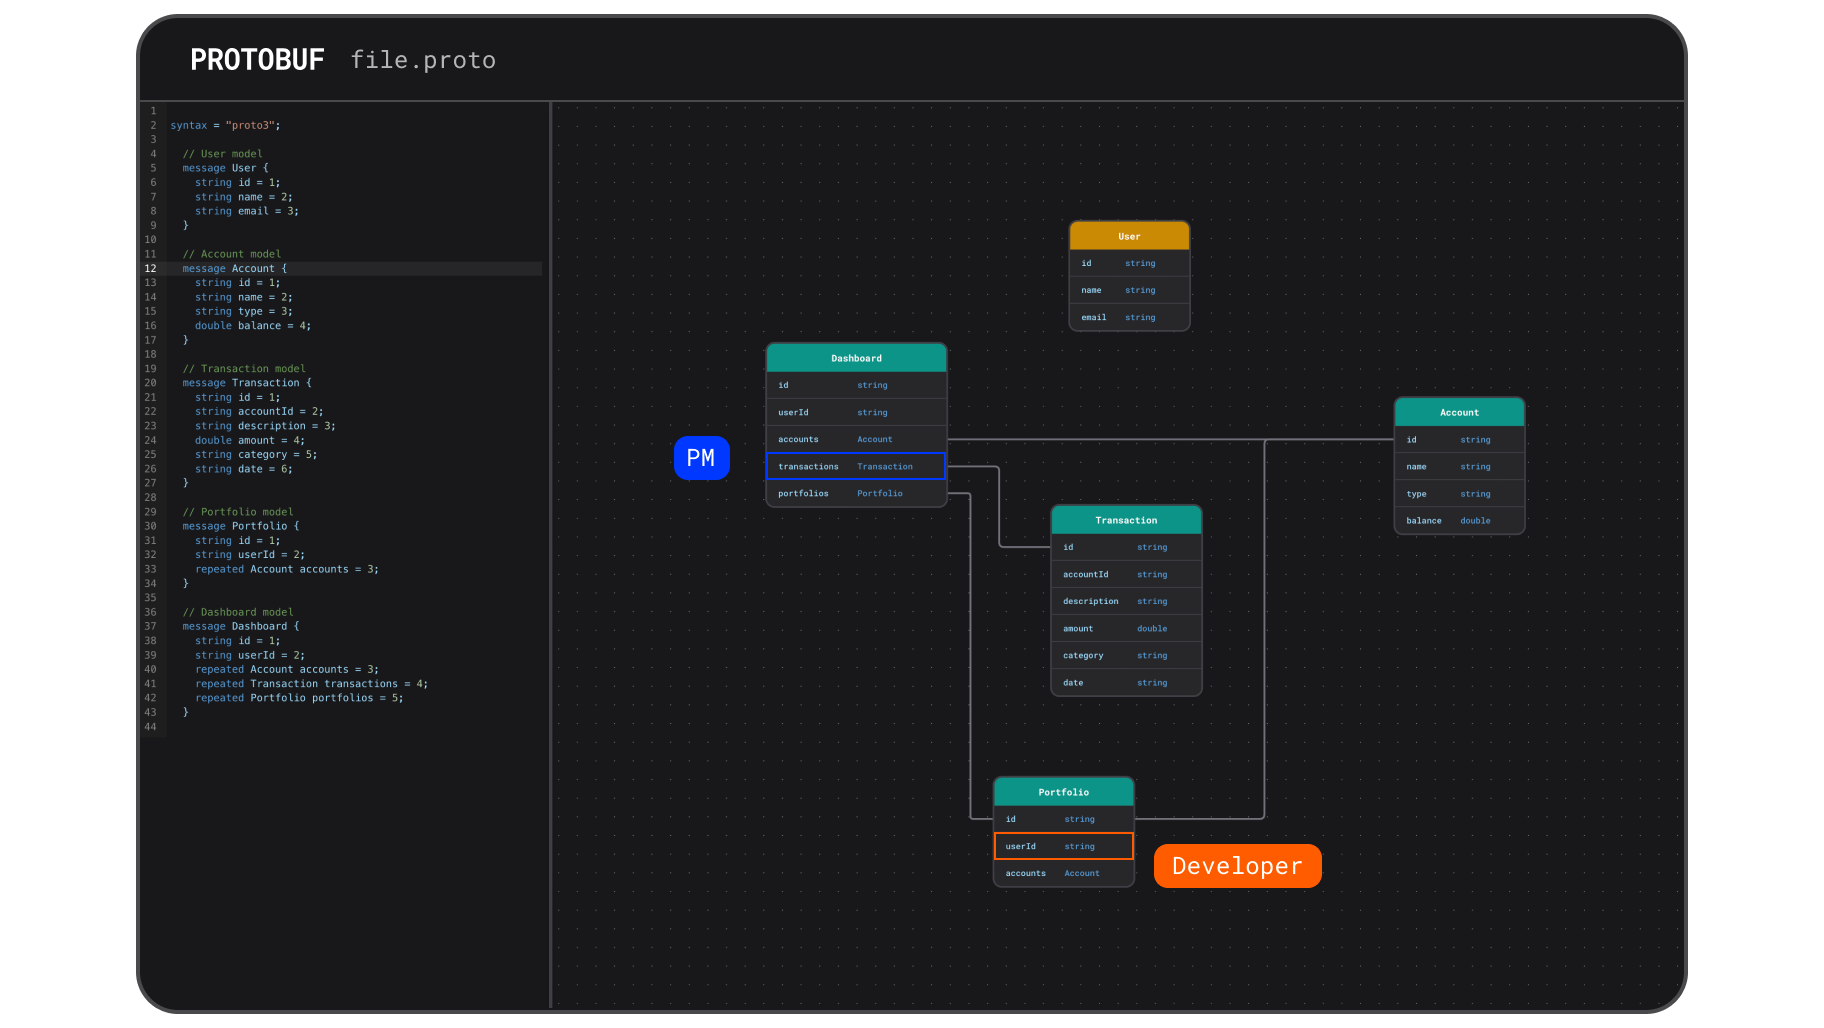Select the userId row in Dashboard table

(856, 412)
